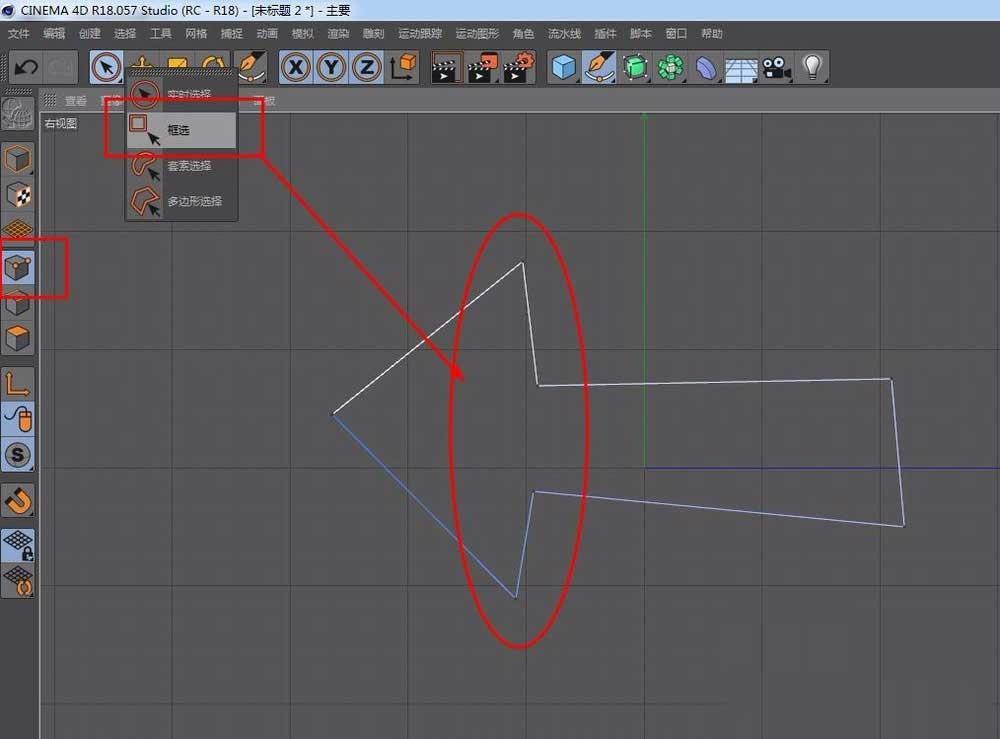1000x739 pixels.
Task: Toggle the Y axis lock
Action: click(x=330, y=67)
